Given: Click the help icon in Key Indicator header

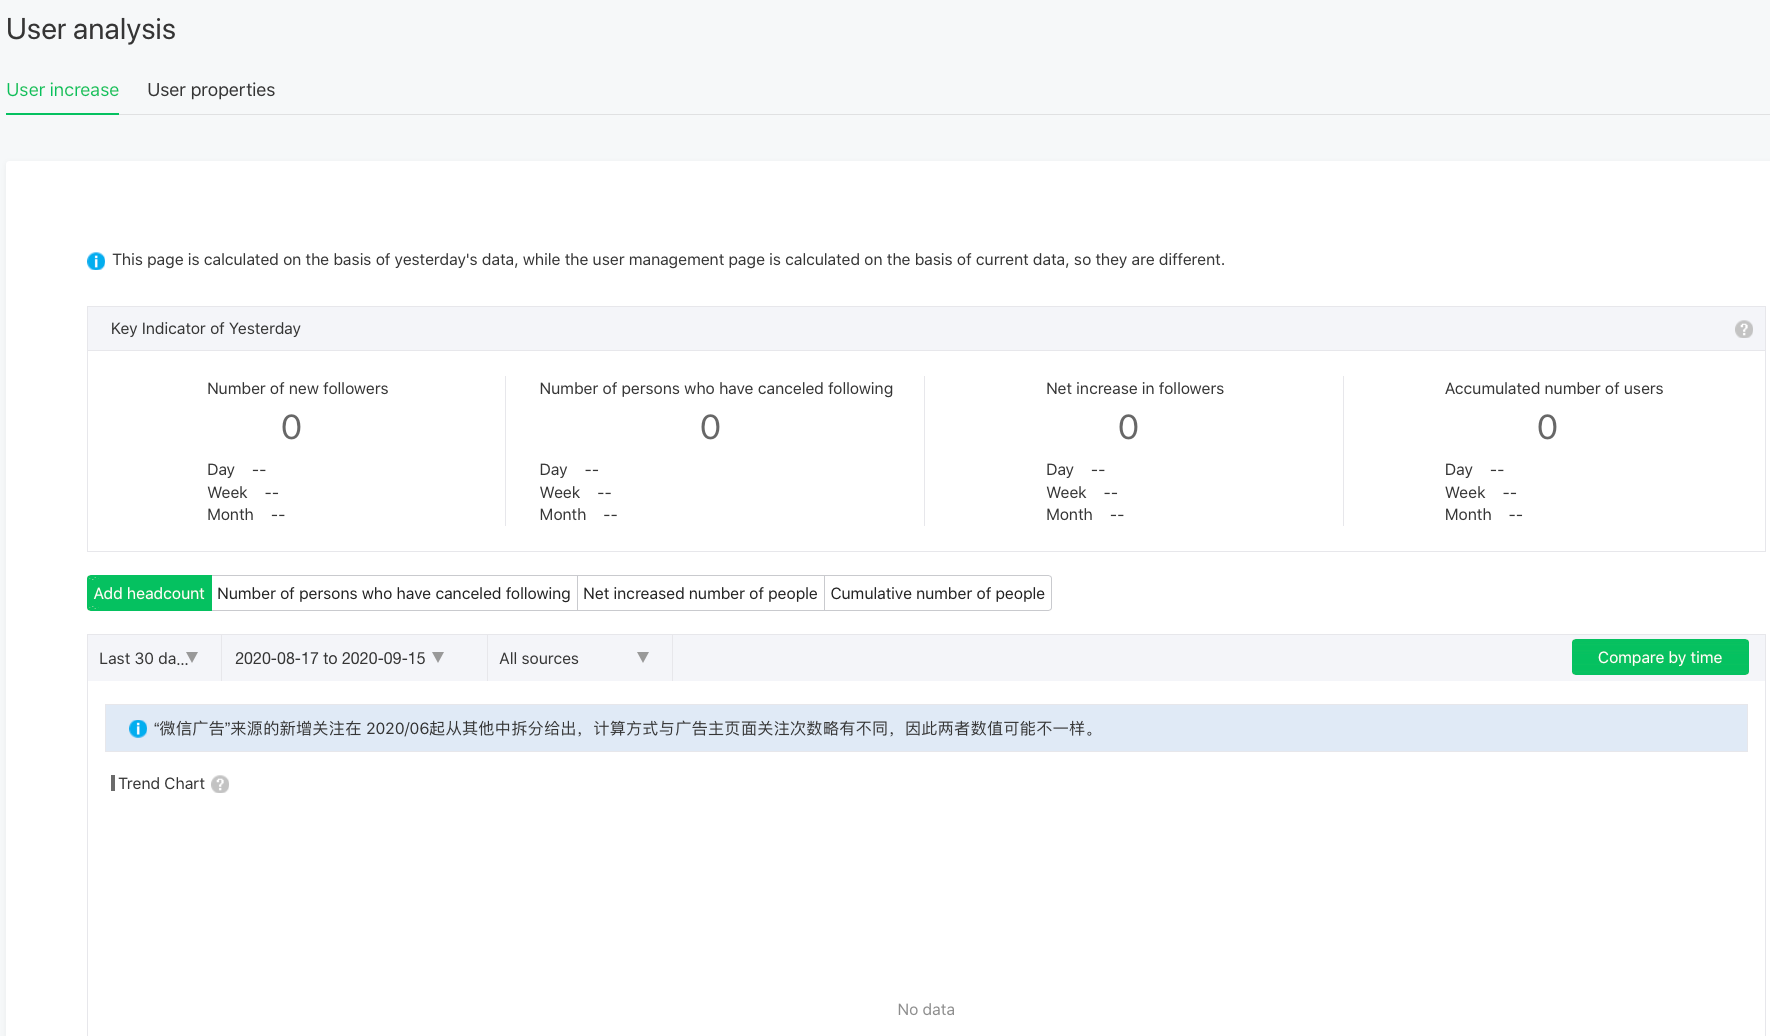Looking at the screenshot, I should coord(1743,329).
